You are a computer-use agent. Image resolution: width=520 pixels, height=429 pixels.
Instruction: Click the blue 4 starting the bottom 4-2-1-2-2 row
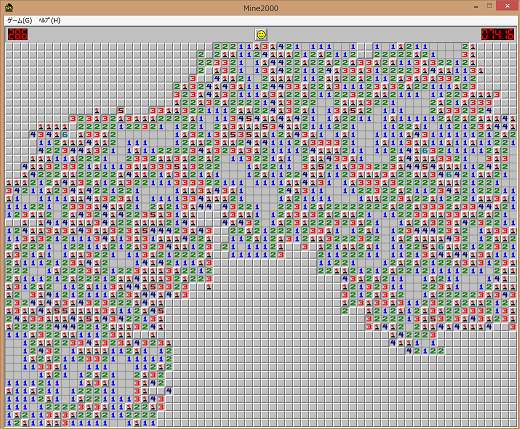[x=409, y=351]
